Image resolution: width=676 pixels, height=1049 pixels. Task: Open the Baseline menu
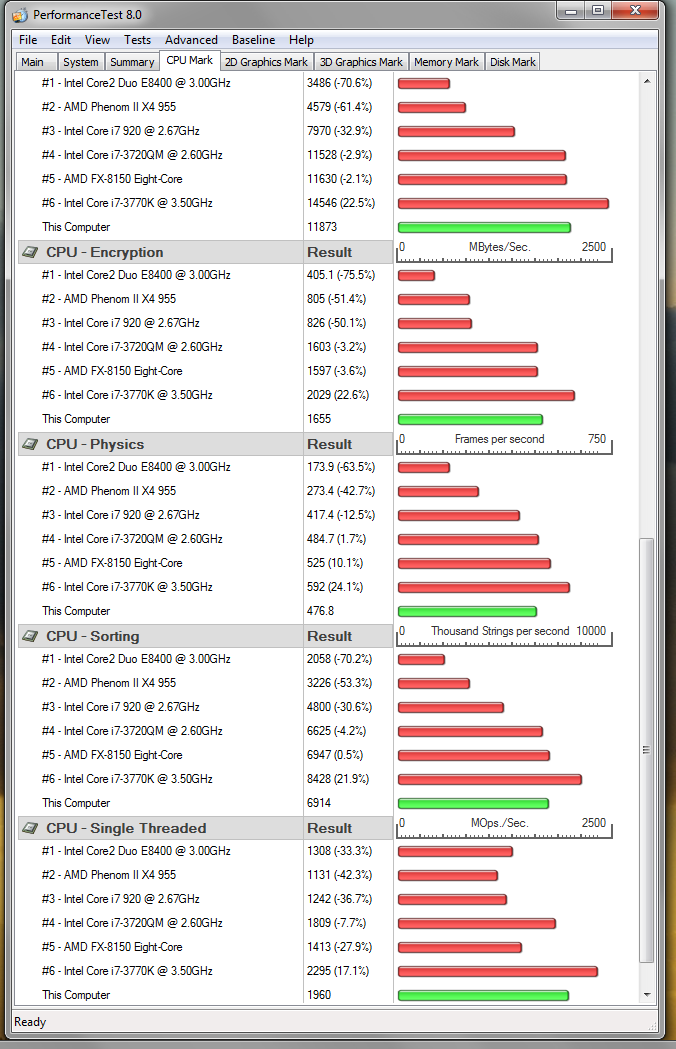254,40
